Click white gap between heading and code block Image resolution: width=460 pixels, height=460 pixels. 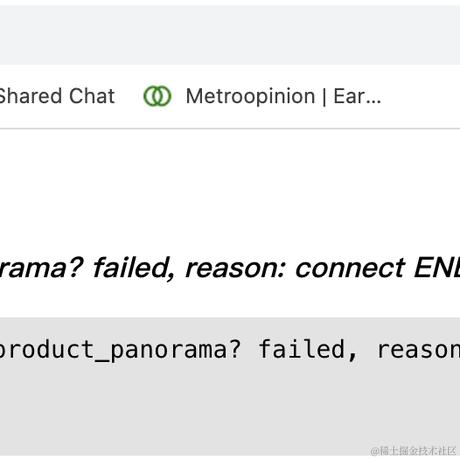[230, 300]
